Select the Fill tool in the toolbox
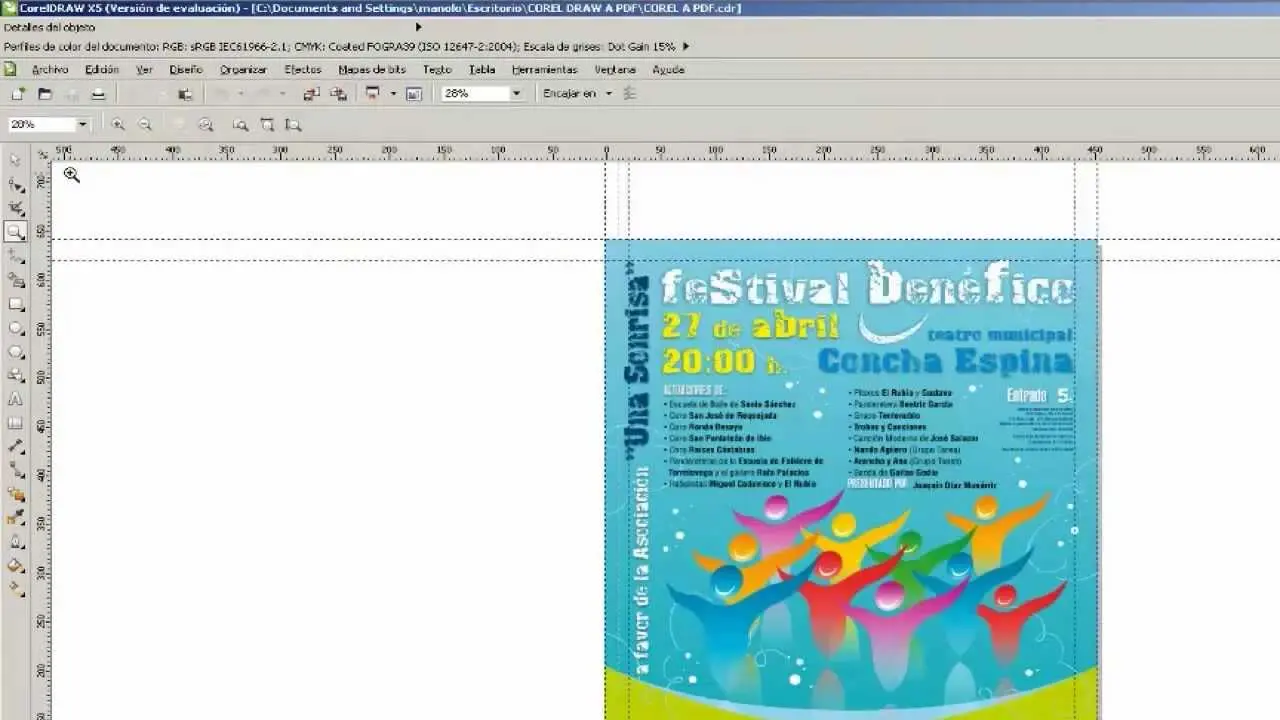The width and height of the screenshot is (1280, 720). point(15,566)
